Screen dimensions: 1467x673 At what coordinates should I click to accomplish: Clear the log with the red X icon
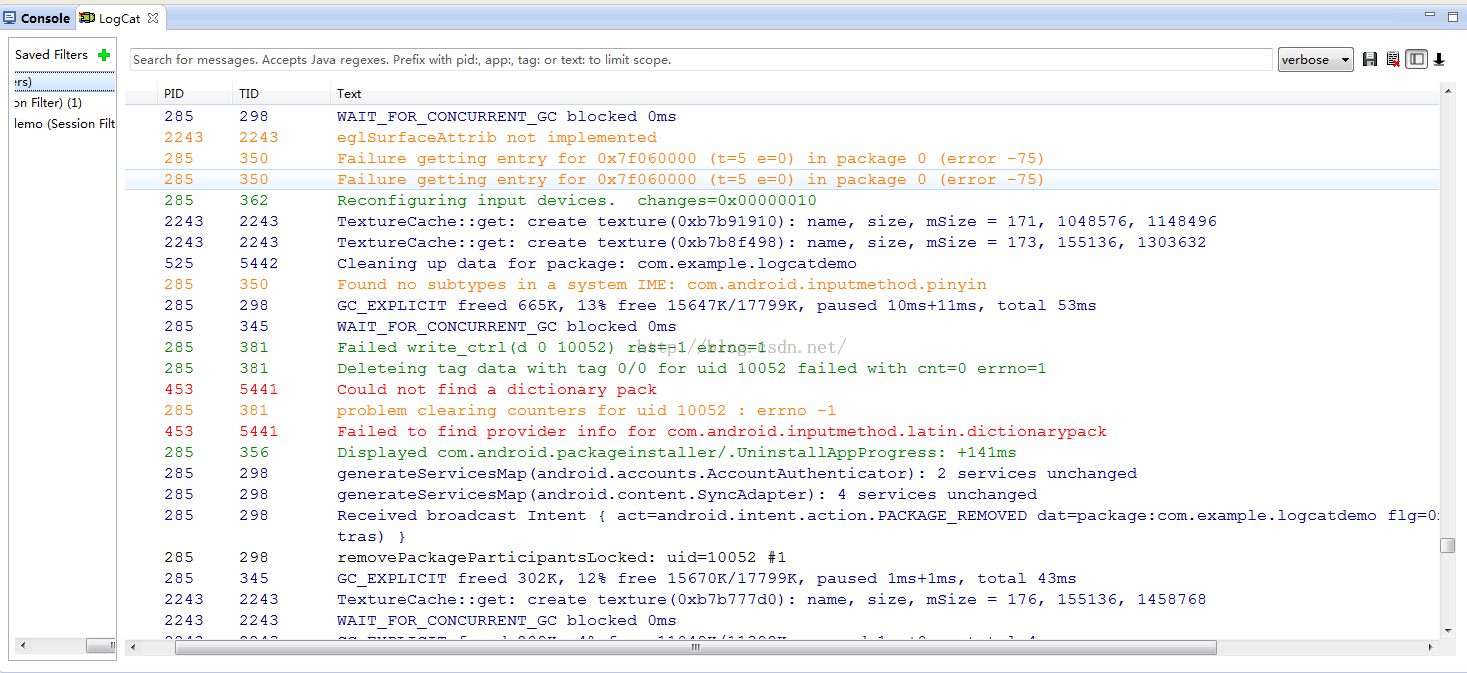pyautogui.click(x=1393, y=60)
